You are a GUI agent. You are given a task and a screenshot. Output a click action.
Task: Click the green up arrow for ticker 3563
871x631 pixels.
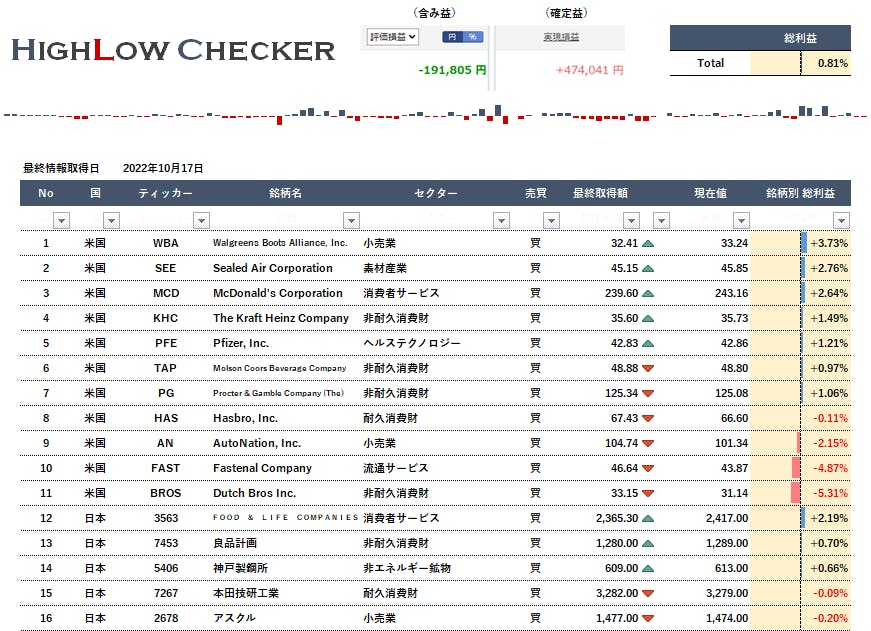(648, 518)
